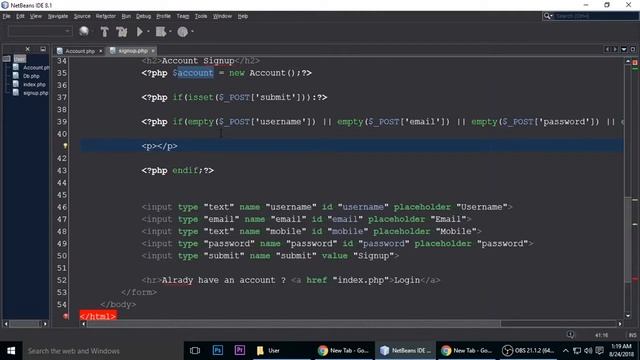
Task: Open the Profile menu
Action: click(x=163, y=16)
